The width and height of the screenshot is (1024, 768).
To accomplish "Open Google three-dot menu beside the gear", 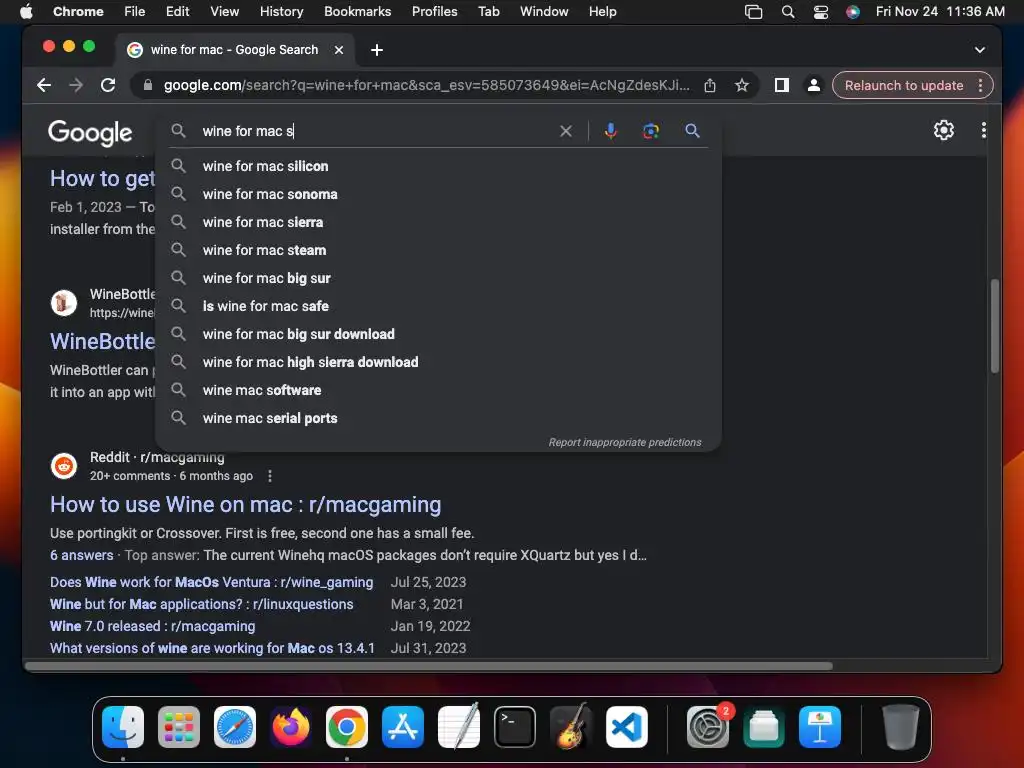I will pyautogui.click(x=984, y=130).
